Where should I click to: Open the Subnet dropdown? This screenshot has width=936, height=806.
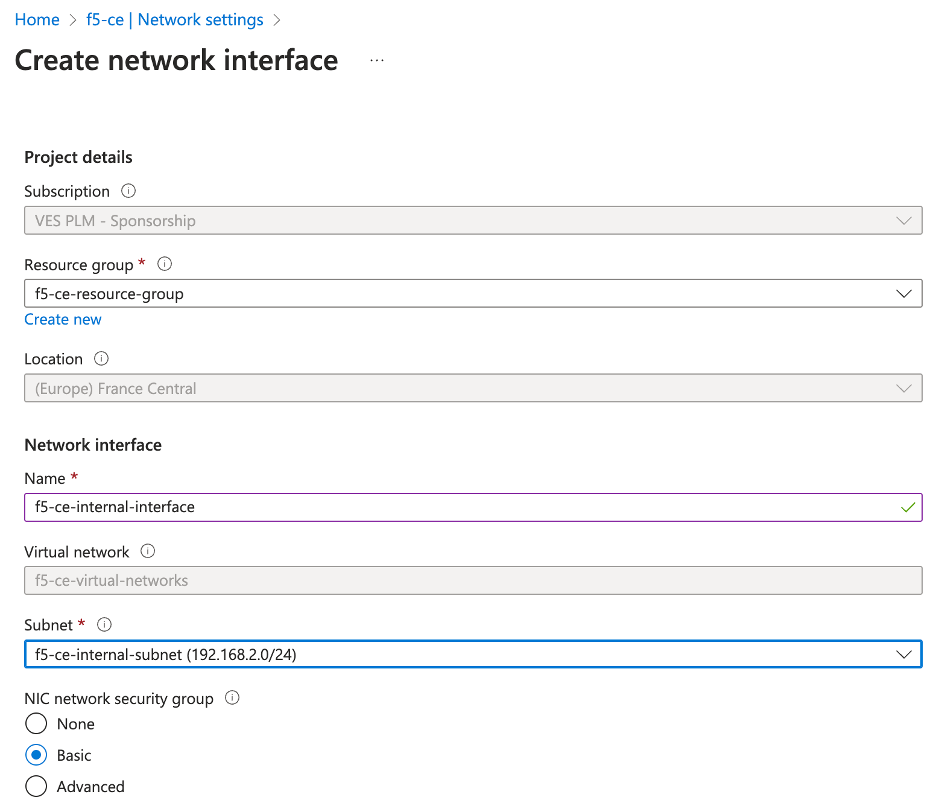[905, 654]
